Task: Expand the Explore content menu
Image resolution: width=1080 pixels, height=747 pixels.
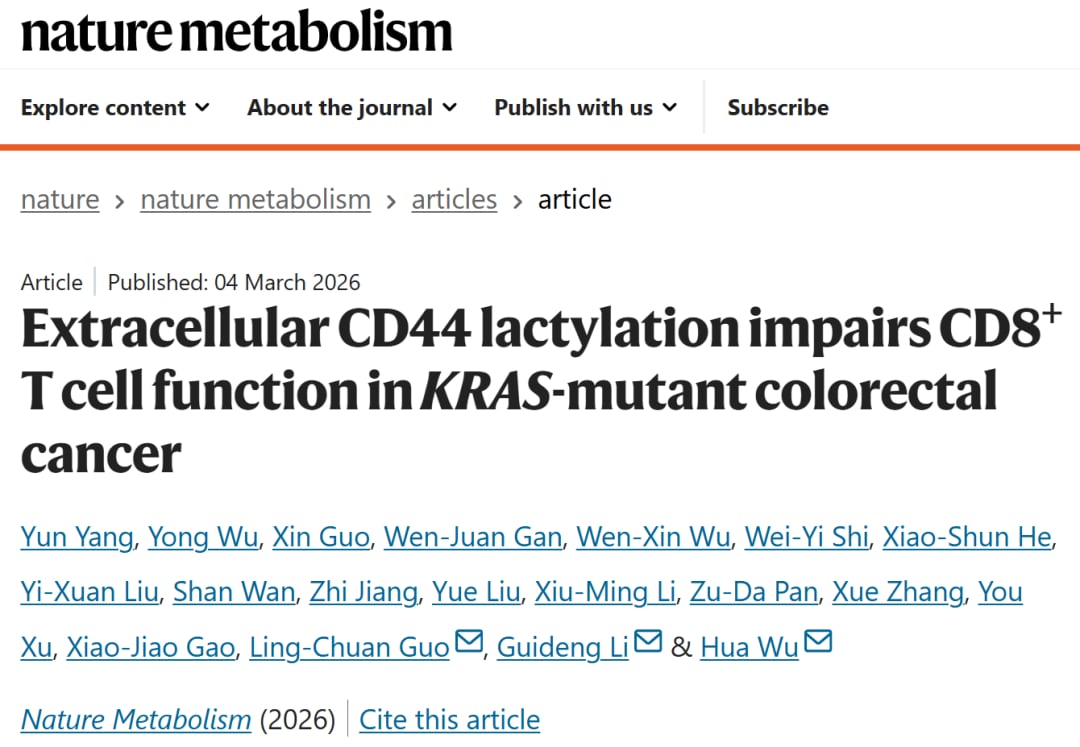Action: pos(115,108)
